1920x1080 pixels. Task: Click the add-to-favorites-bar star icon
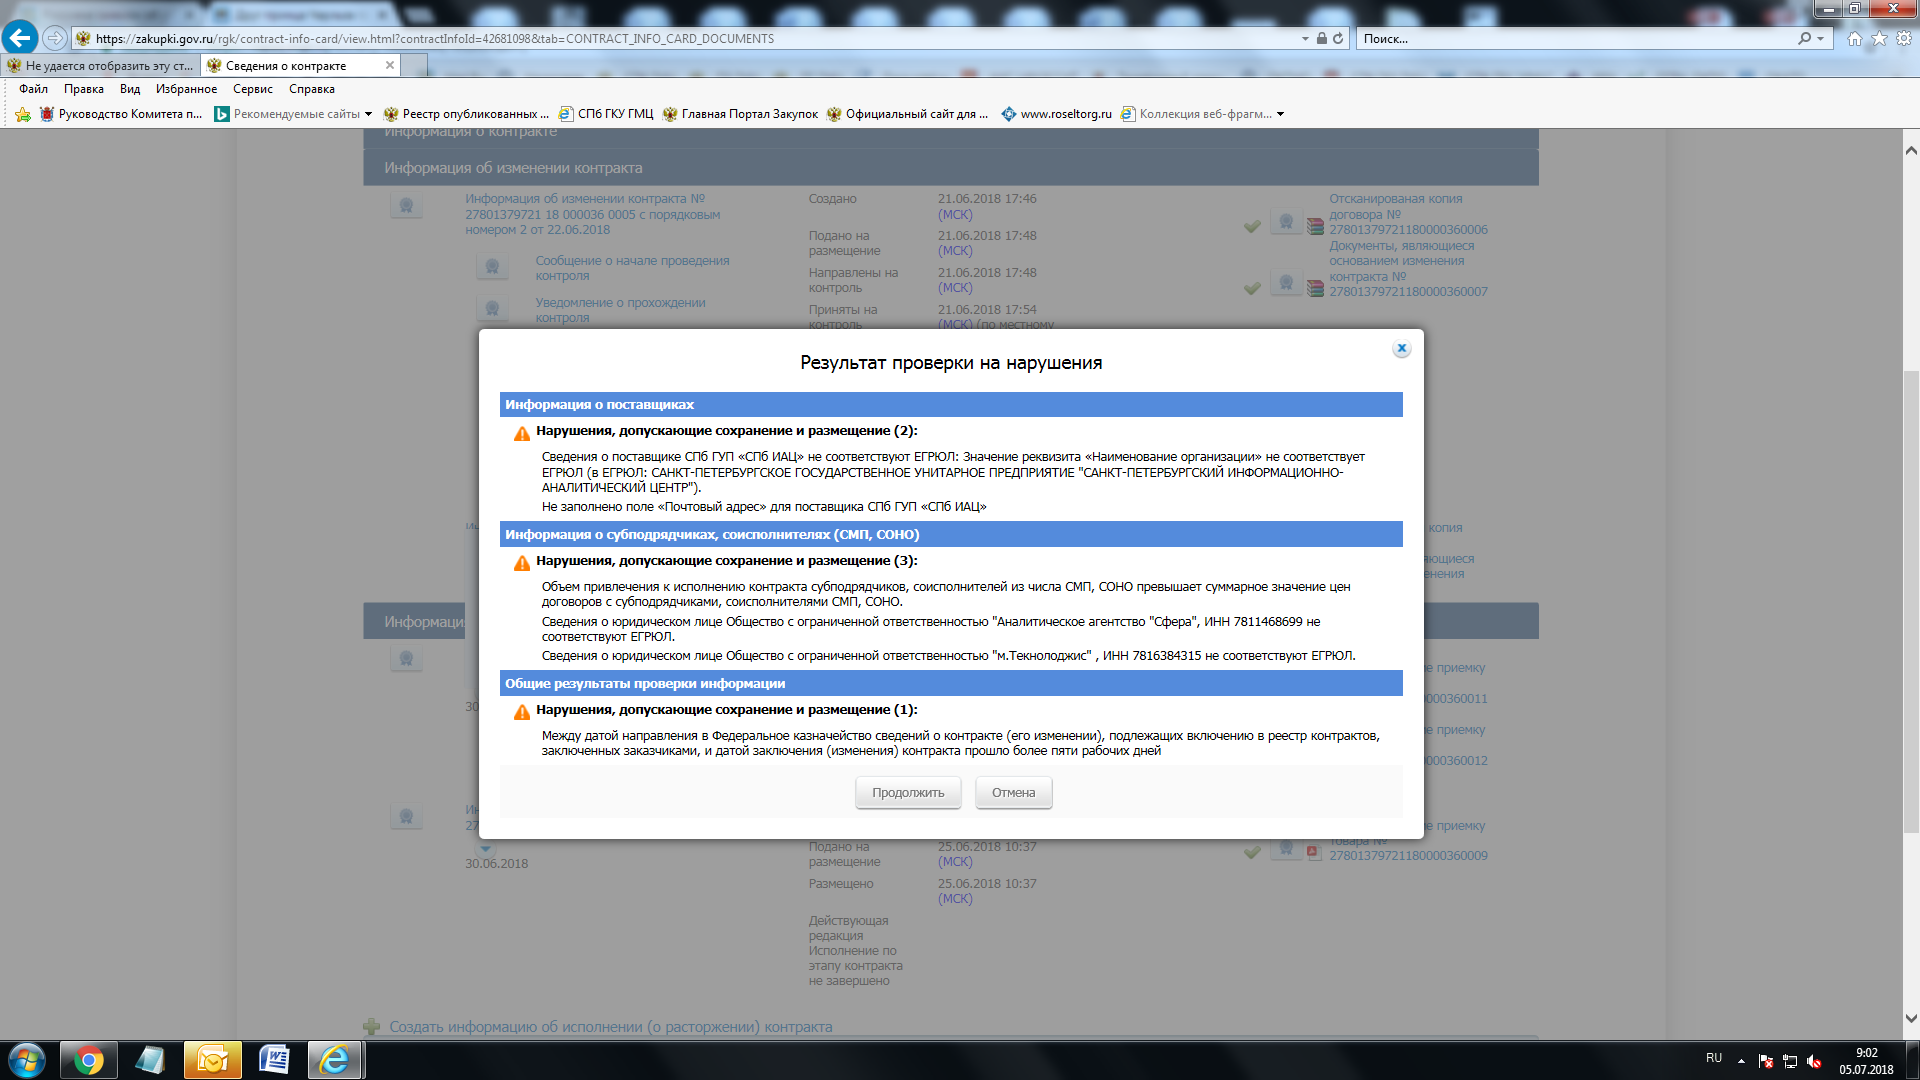[22, 114]
